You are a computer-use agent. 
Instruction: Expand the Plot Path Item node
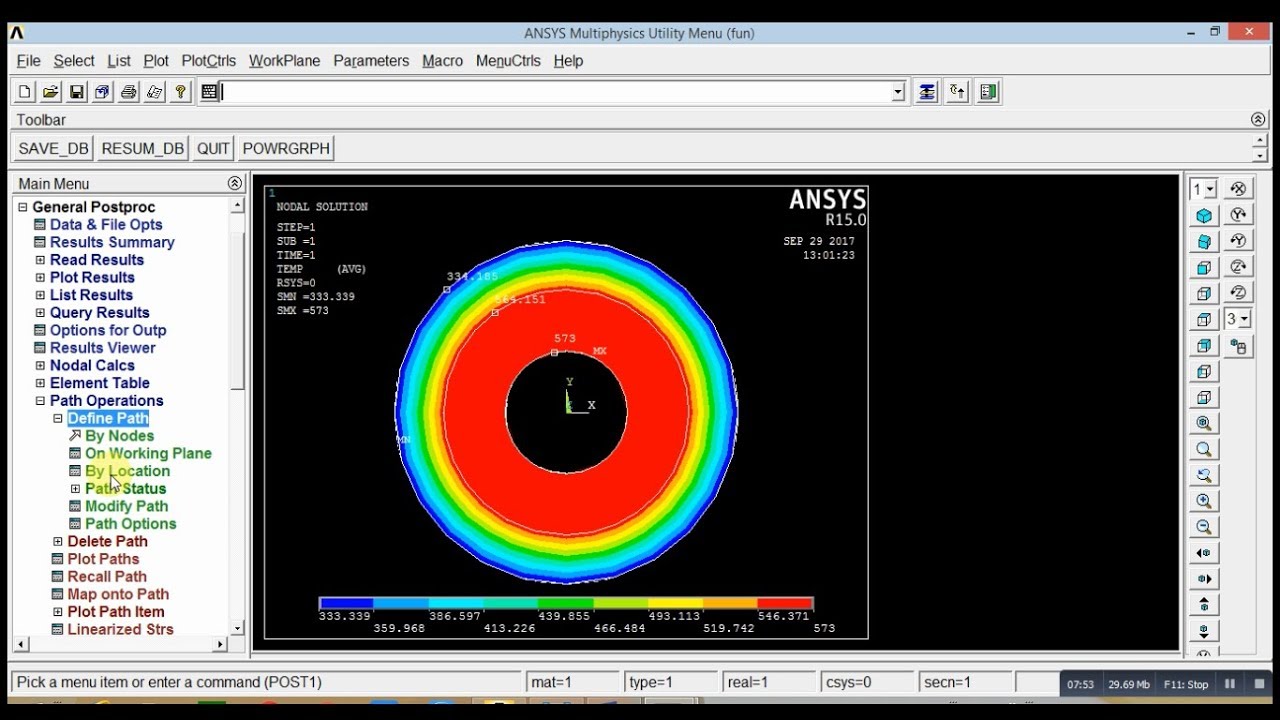[x=58, y=612]
